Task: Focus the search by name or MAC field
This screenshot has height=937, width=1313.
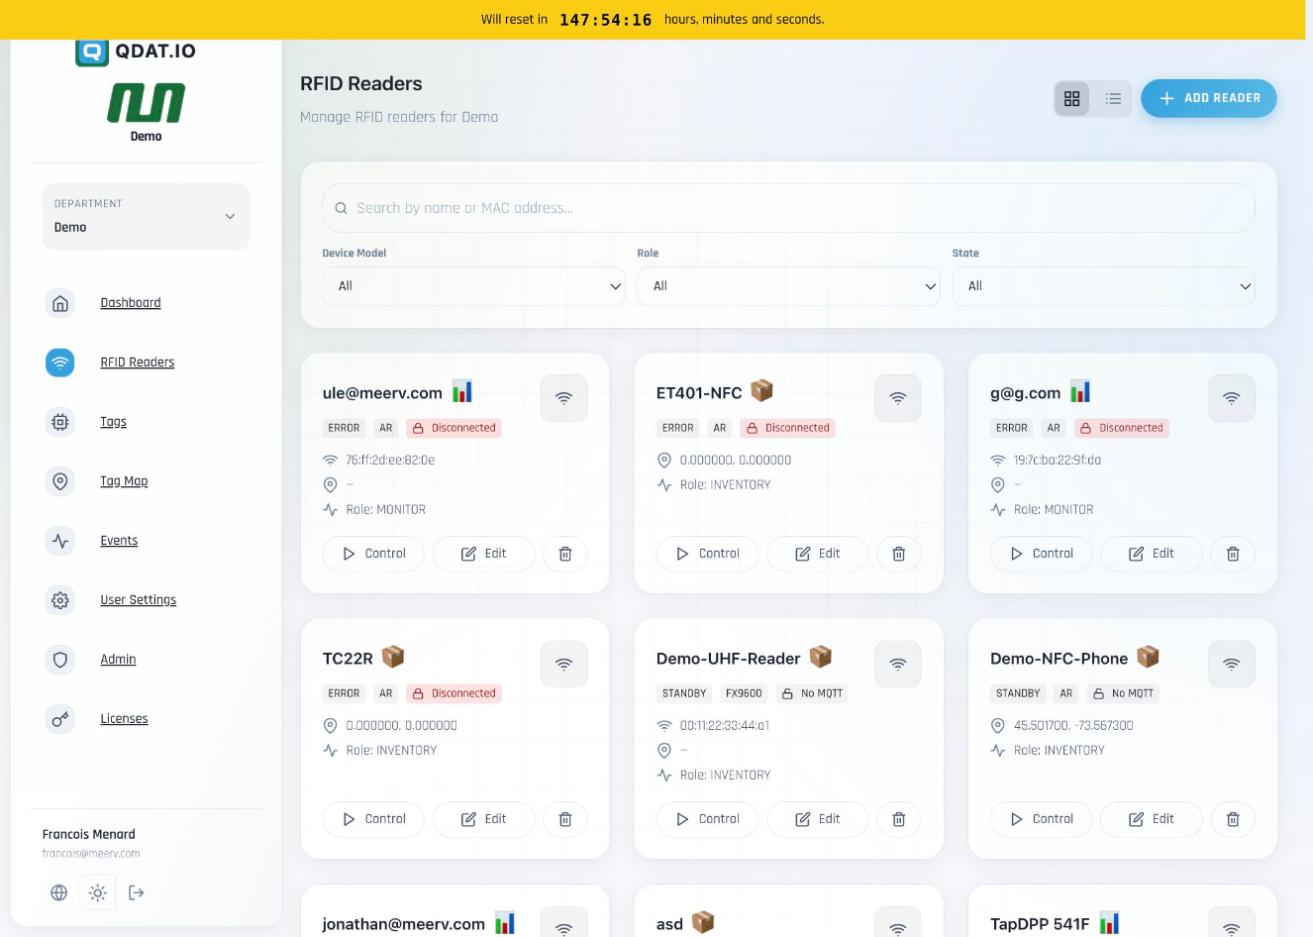Action: coord(788,208)
